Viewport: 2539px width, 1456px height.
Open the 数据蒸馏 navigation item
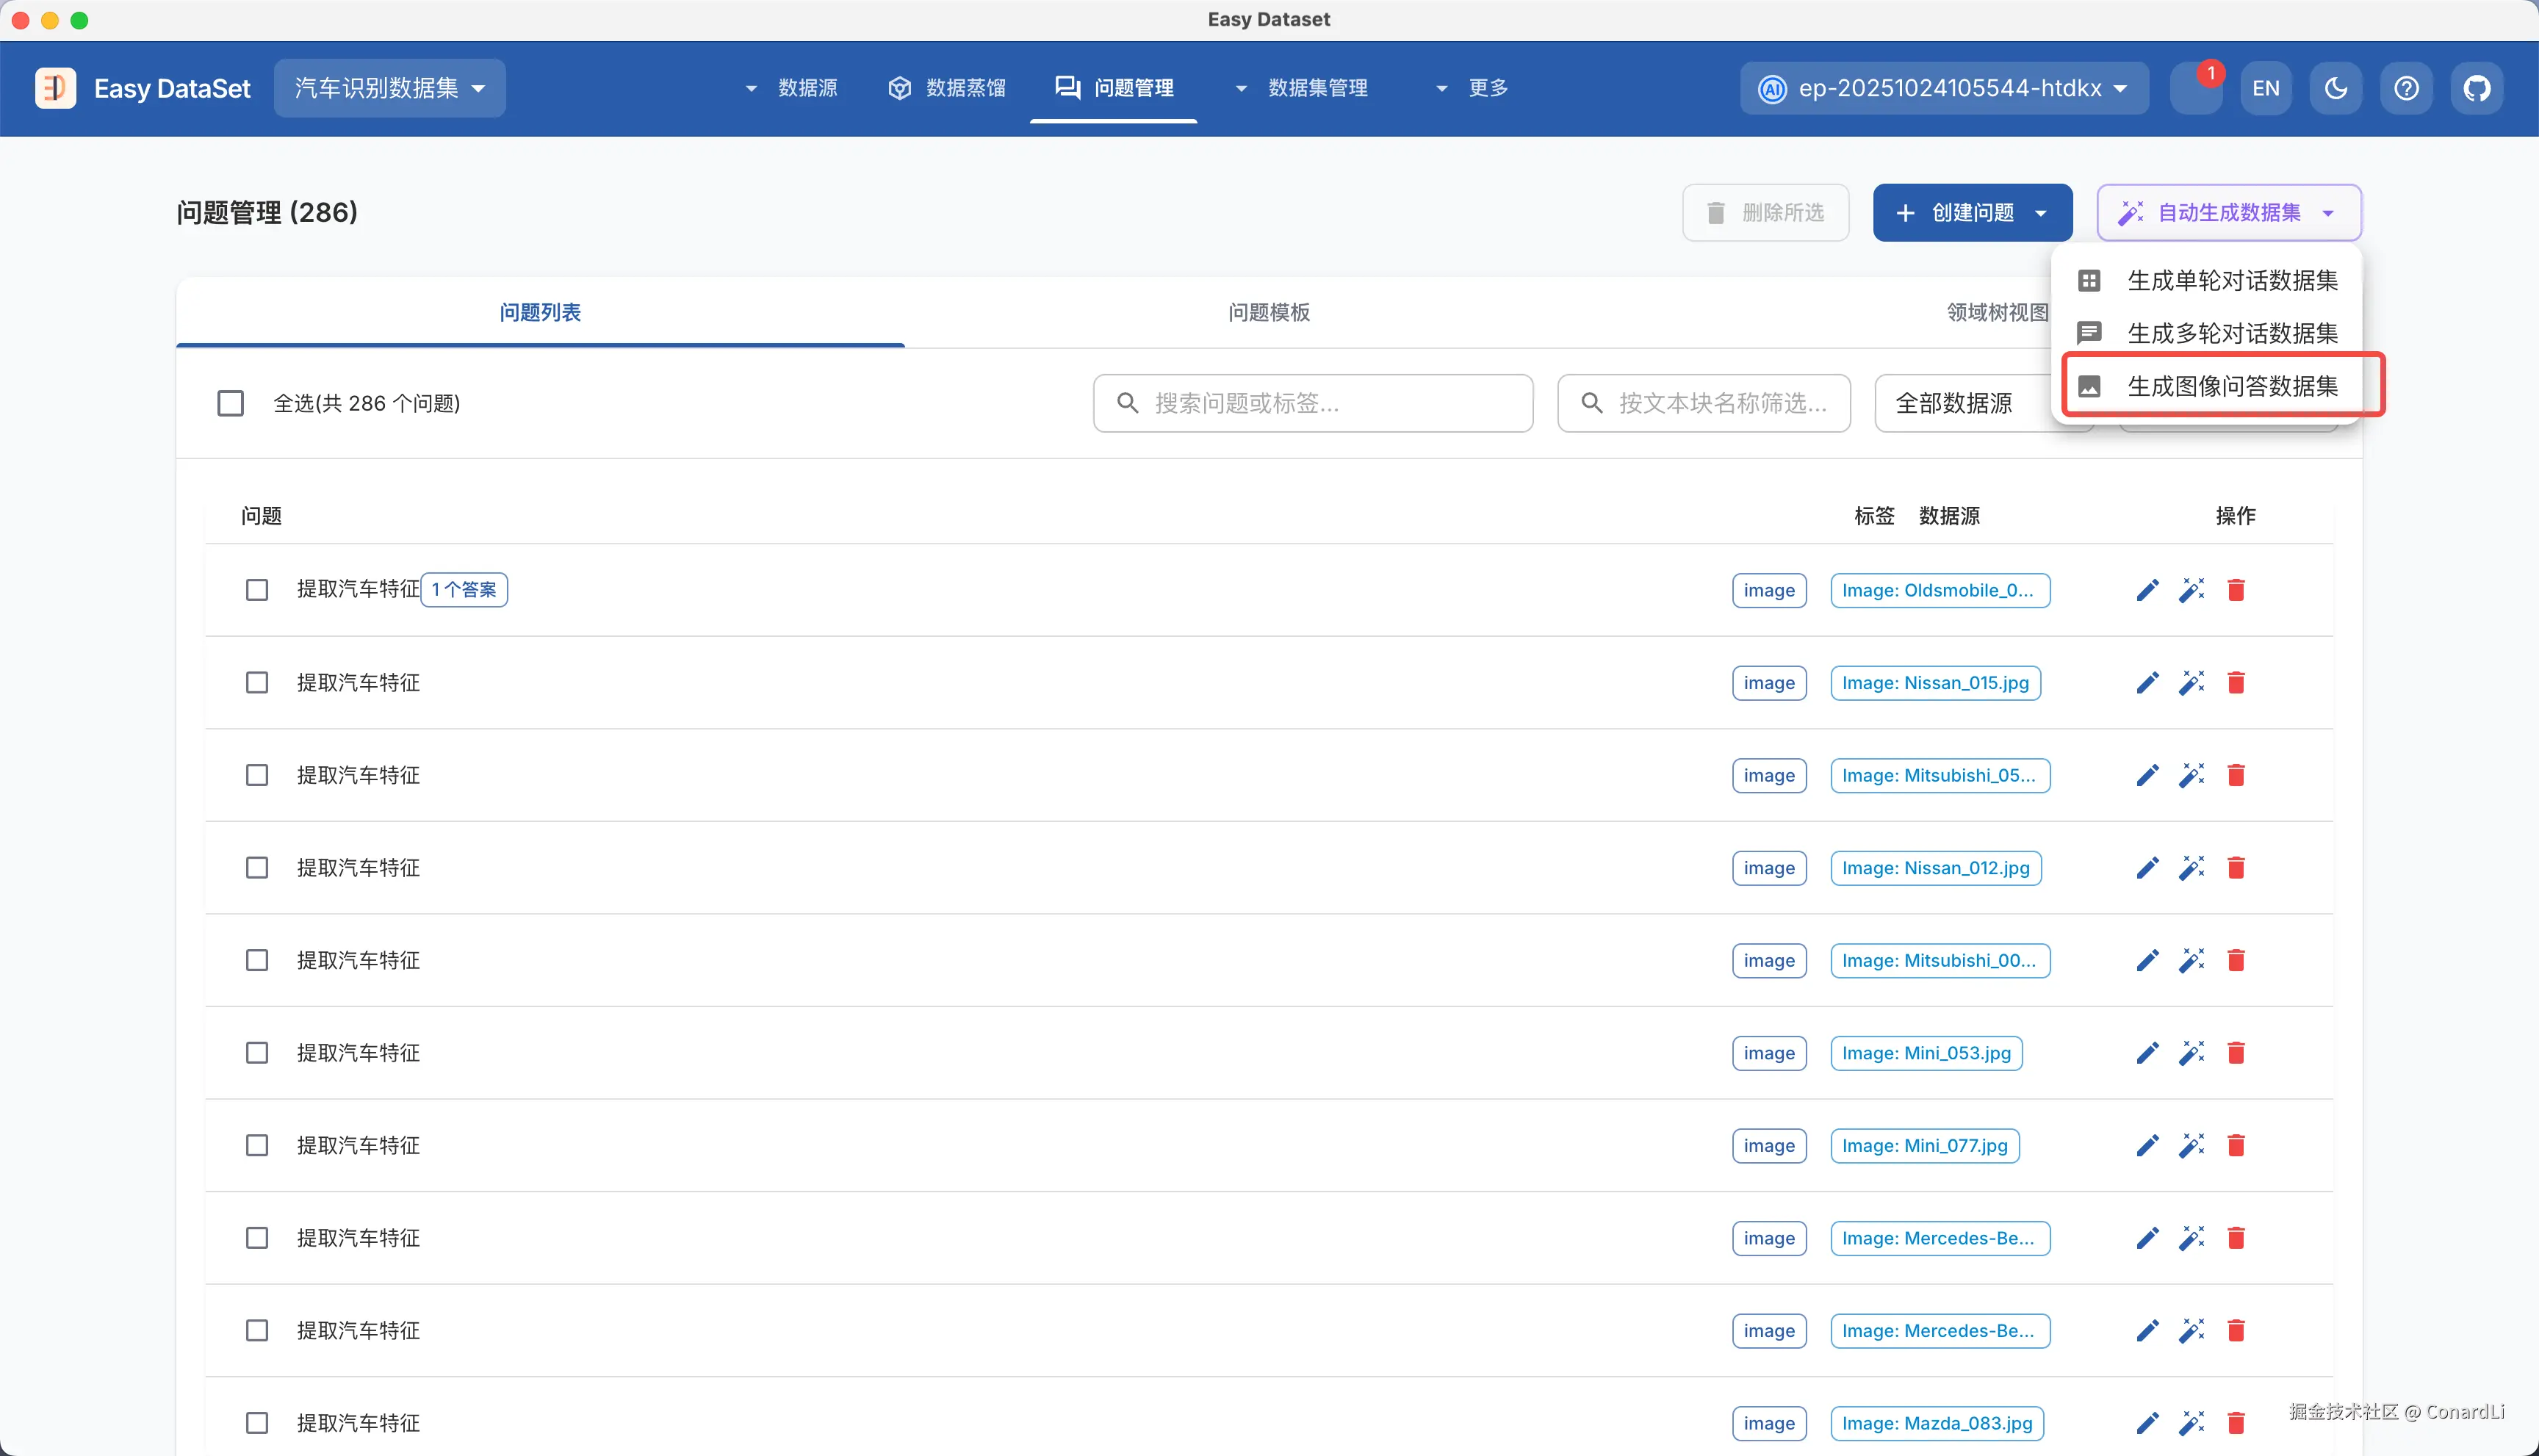click(x=946, y=88)
